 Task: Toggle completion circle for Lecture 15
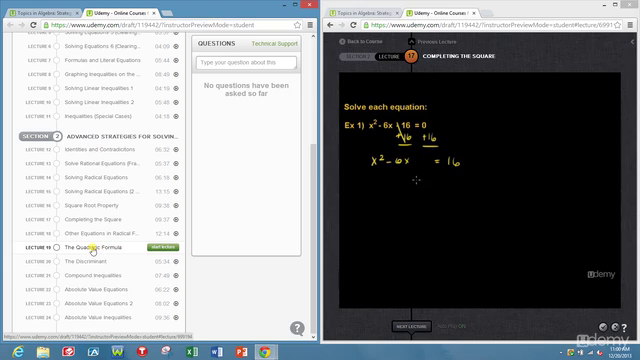point(57,192)
